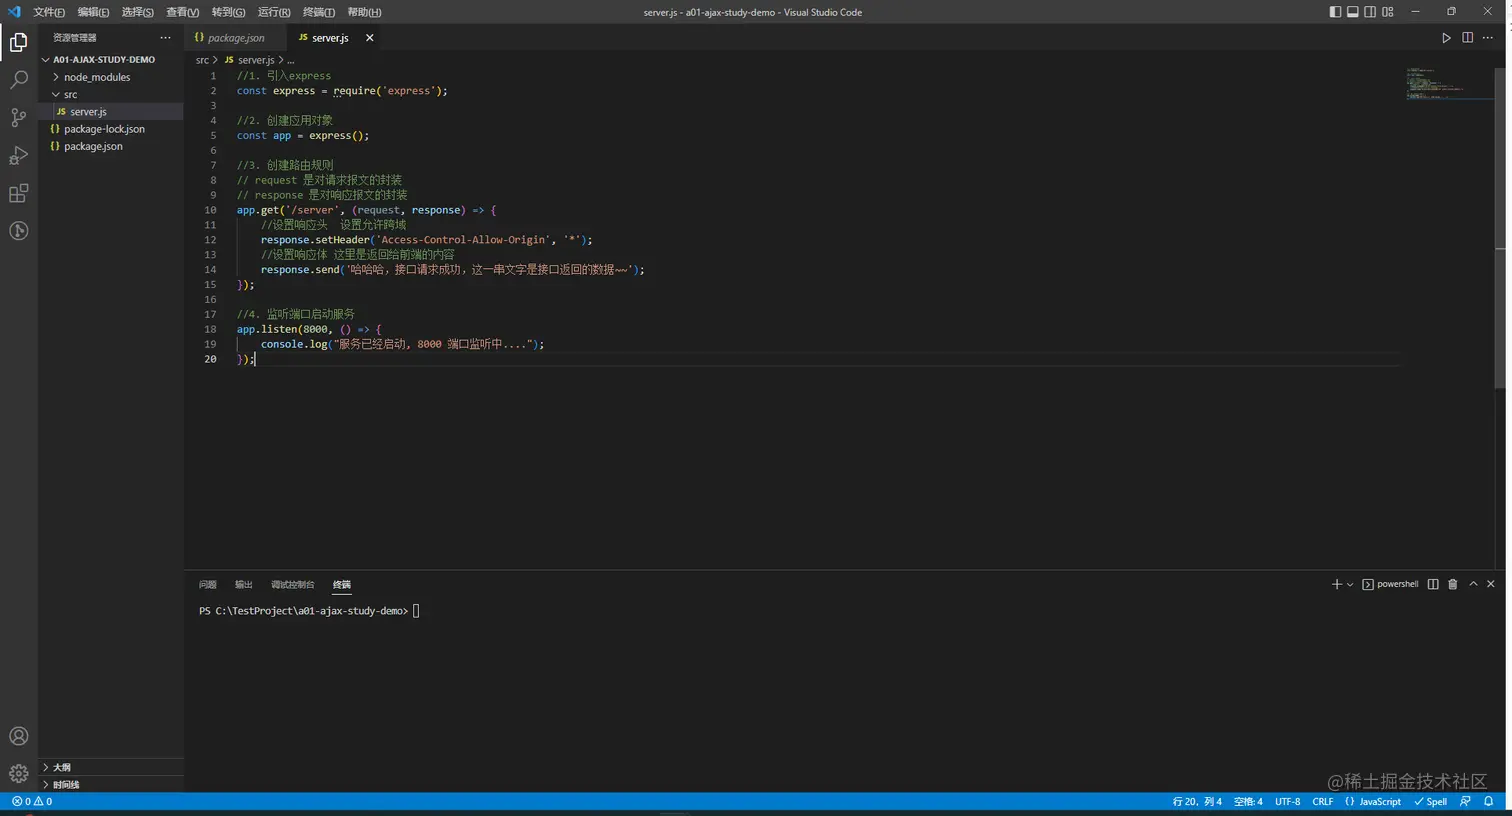This screenshot has width=1512, height=816.
Task: Maximize the panel with up chevron
Action: [x=1473, y=584]
